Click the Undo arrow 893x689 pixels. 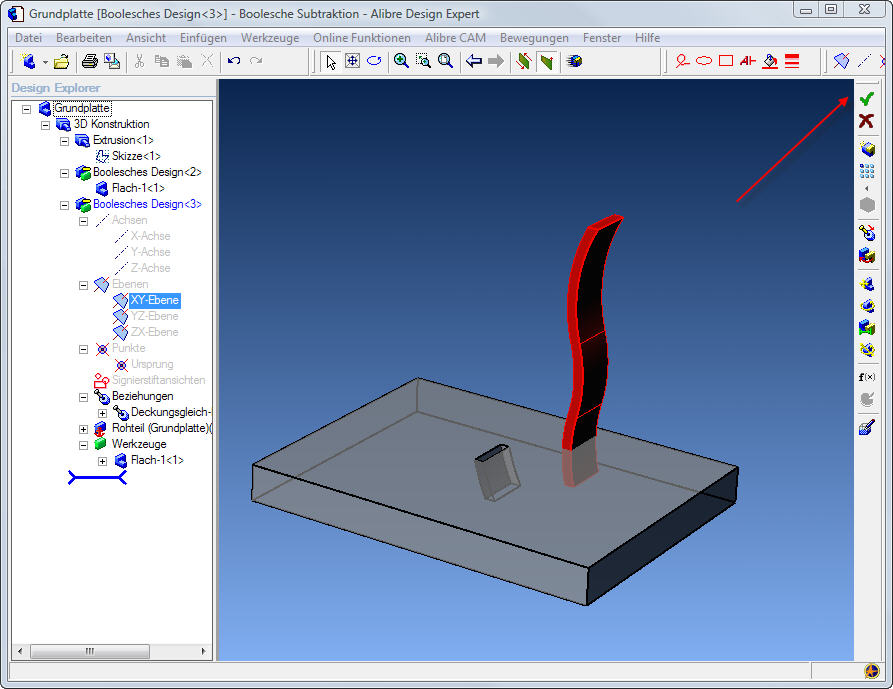(234, 61)
